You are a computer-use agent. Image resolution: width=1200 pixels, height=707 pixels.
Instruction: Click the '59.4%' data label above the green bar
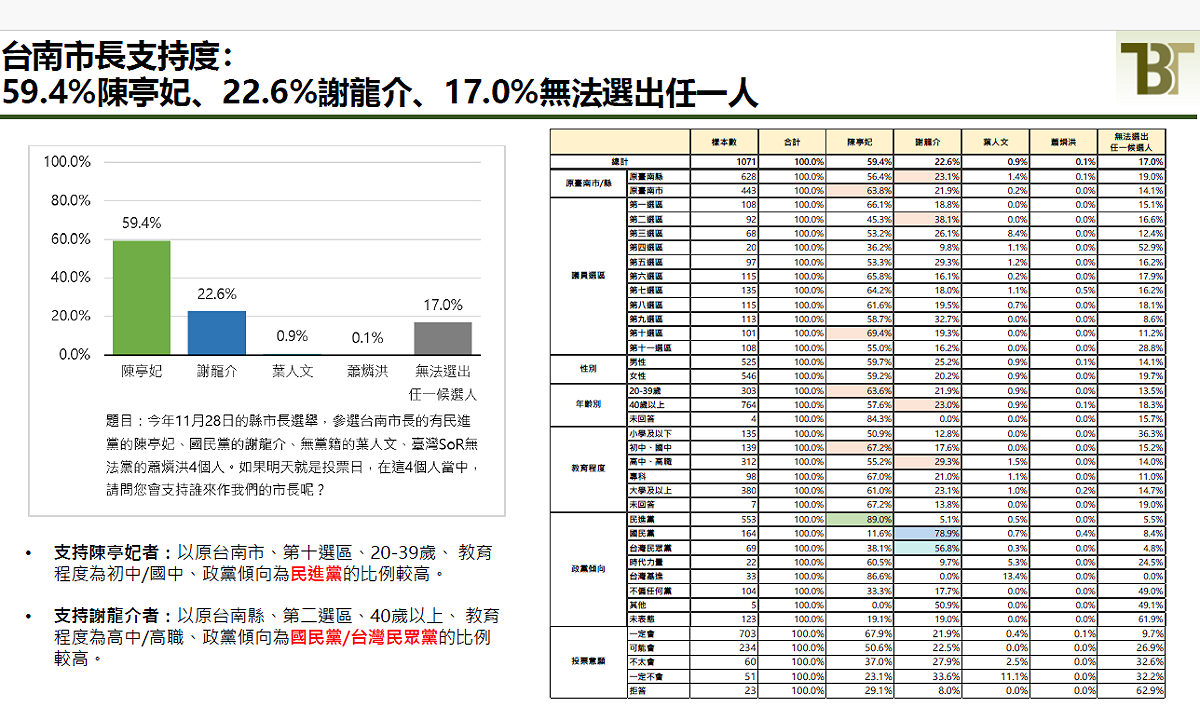[141, 223]
